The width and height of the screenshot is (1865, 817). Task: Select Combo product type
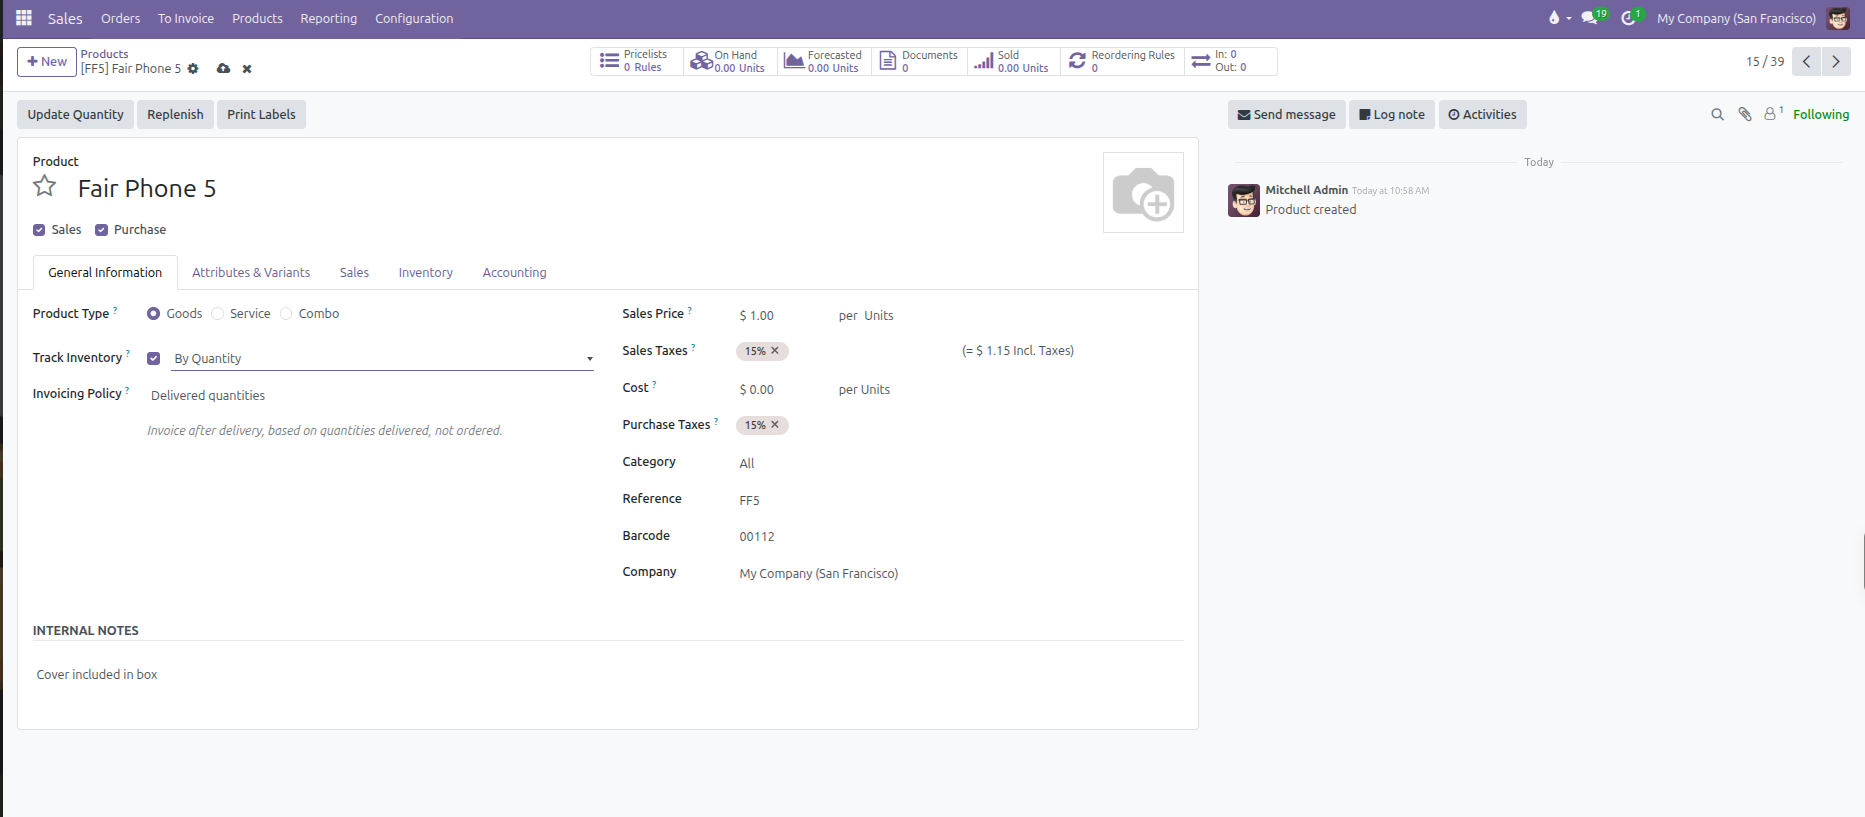click(286, 314)
